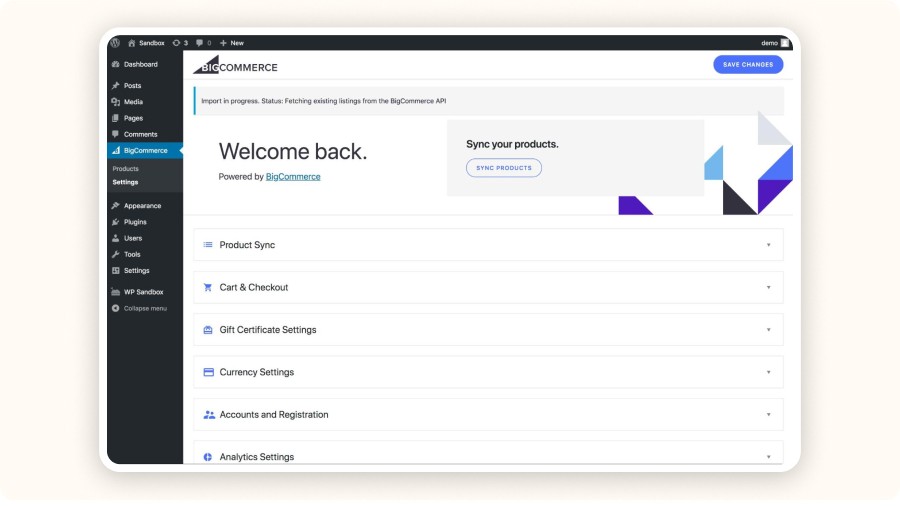Expand the Gift Certificate Settings arrow

coord(769,330)
